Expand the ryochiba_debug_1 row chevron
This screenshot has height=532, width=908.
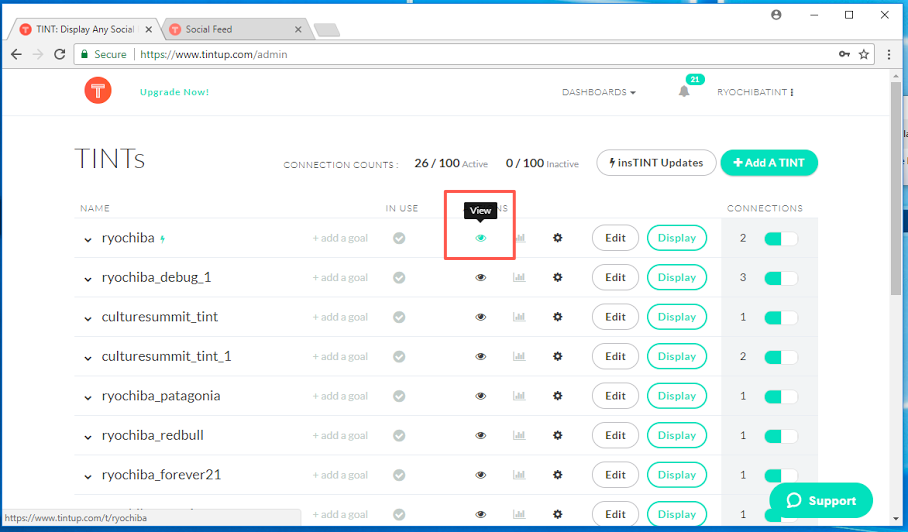click(87, 279)
